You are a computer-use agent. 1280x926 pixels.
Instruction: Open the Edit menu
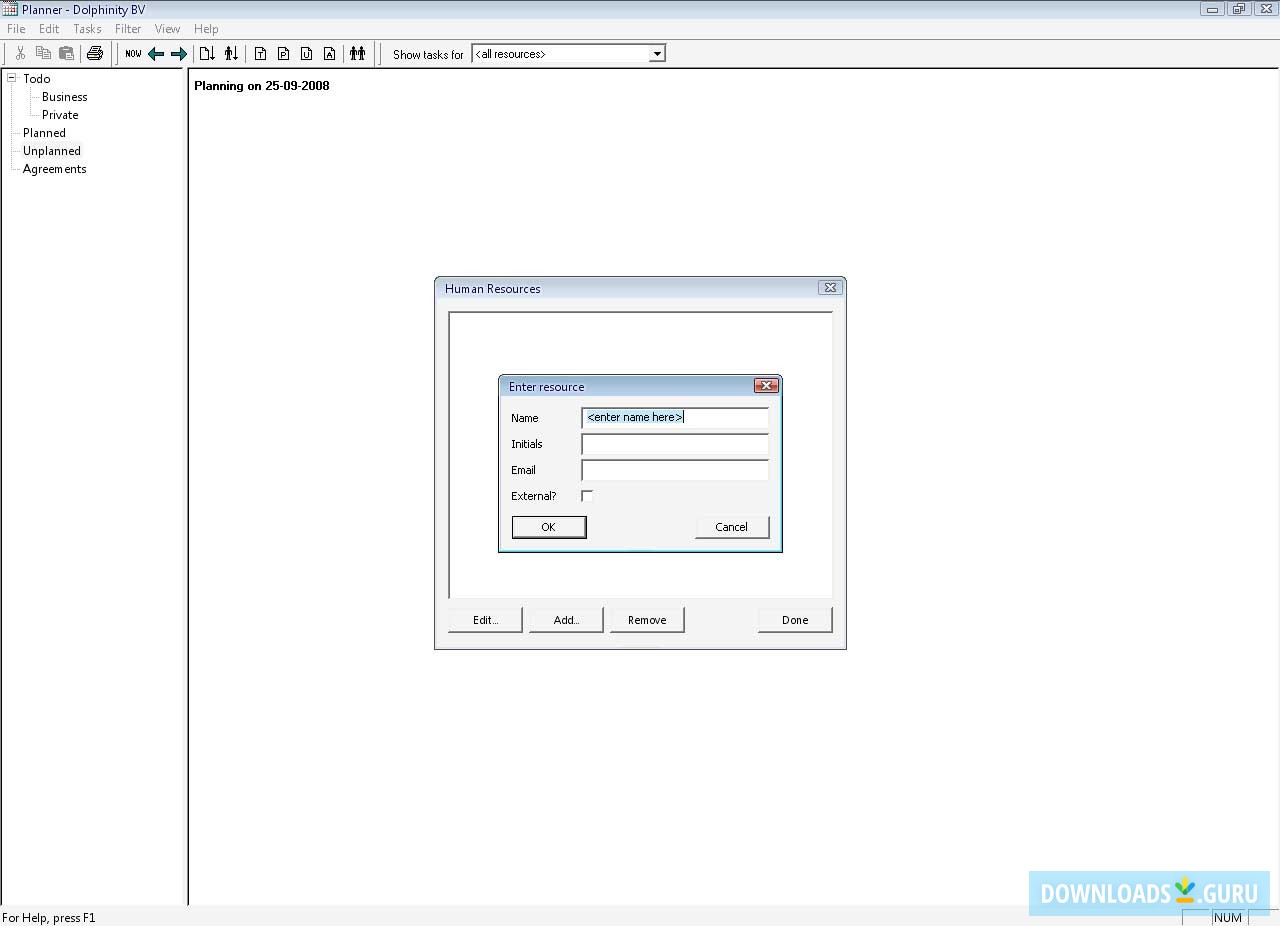click(49, 29)
